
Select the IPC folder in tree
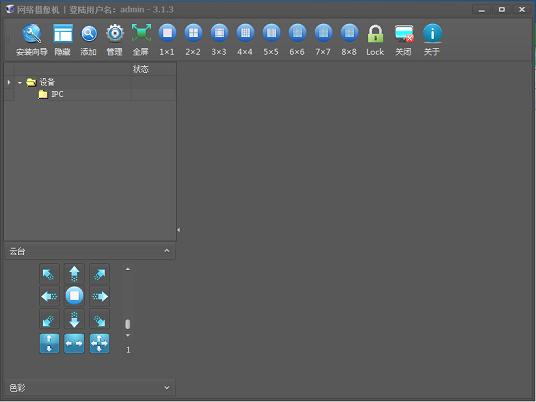(51, 94)
